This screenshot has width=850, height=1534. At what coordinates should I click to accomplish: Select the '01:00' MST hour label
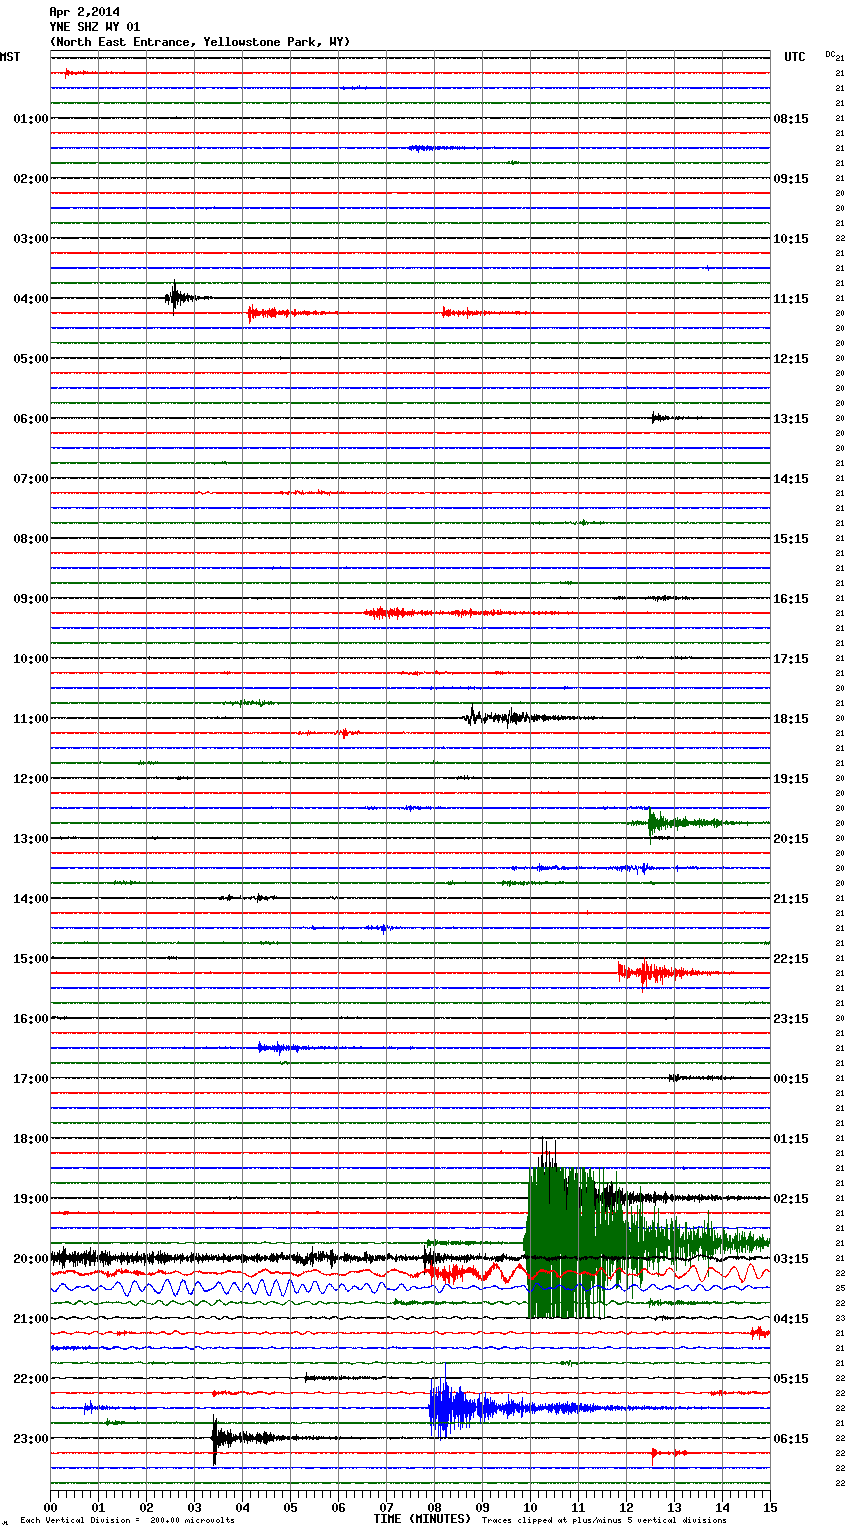click(31, 119)
